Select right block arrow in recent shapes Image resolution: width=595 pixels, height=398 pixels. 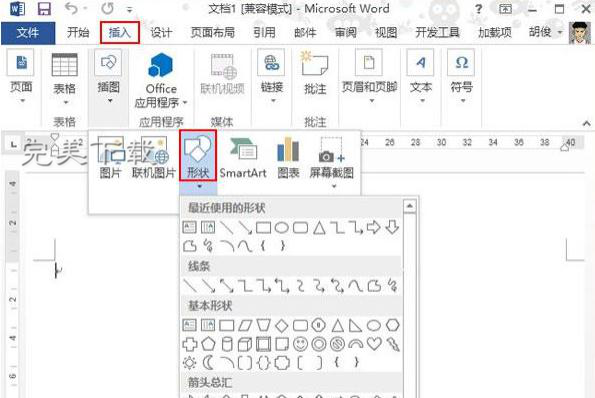pos(374,227)
